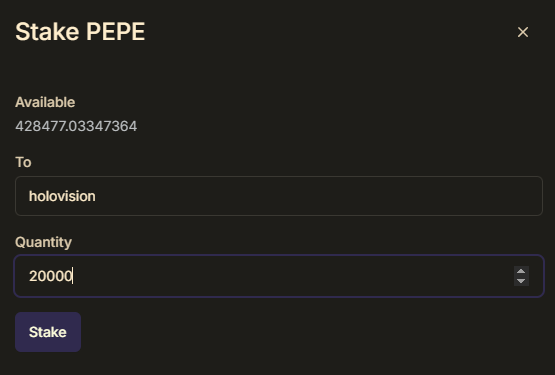Click the Quantity spinner control box
555x375 pixels.
pyautogui.click(x=521, y=276)
